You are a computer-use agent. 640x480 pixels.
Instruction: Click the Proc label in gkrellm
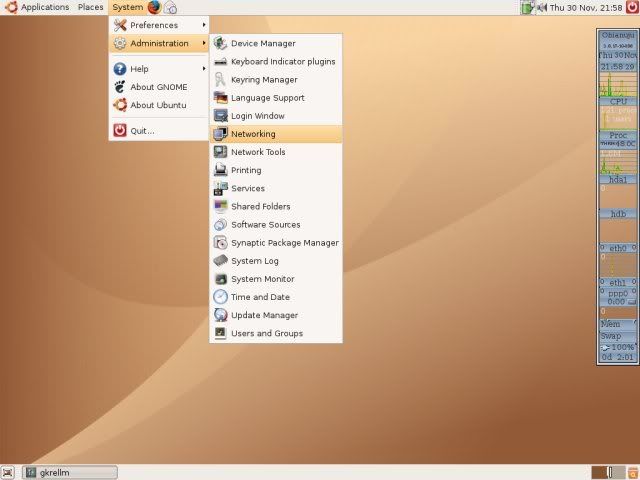(x=618, y=135)
